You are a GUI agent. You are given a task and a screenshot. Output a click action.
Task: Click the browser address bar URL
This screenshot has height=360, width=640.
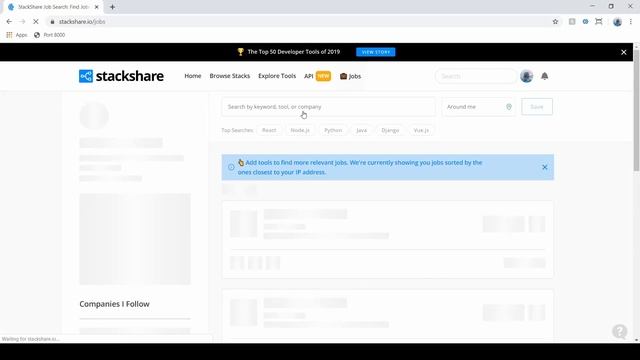[x=82, y=22]
